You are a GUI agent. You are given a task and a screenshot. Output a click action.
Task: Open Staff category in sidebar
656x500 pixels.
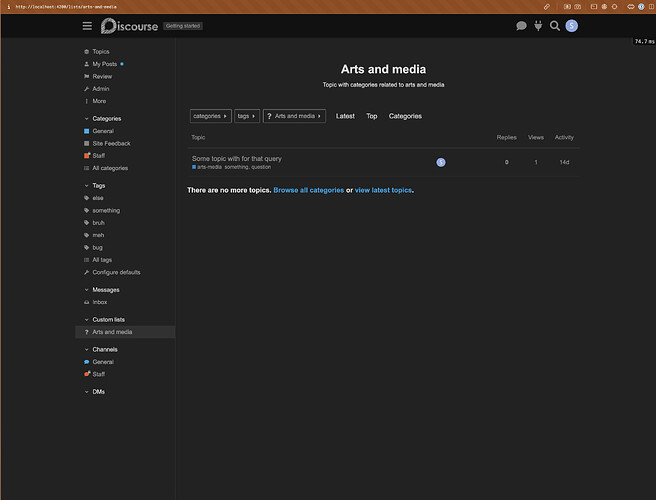pyautogui.click(x=98, y=156)
